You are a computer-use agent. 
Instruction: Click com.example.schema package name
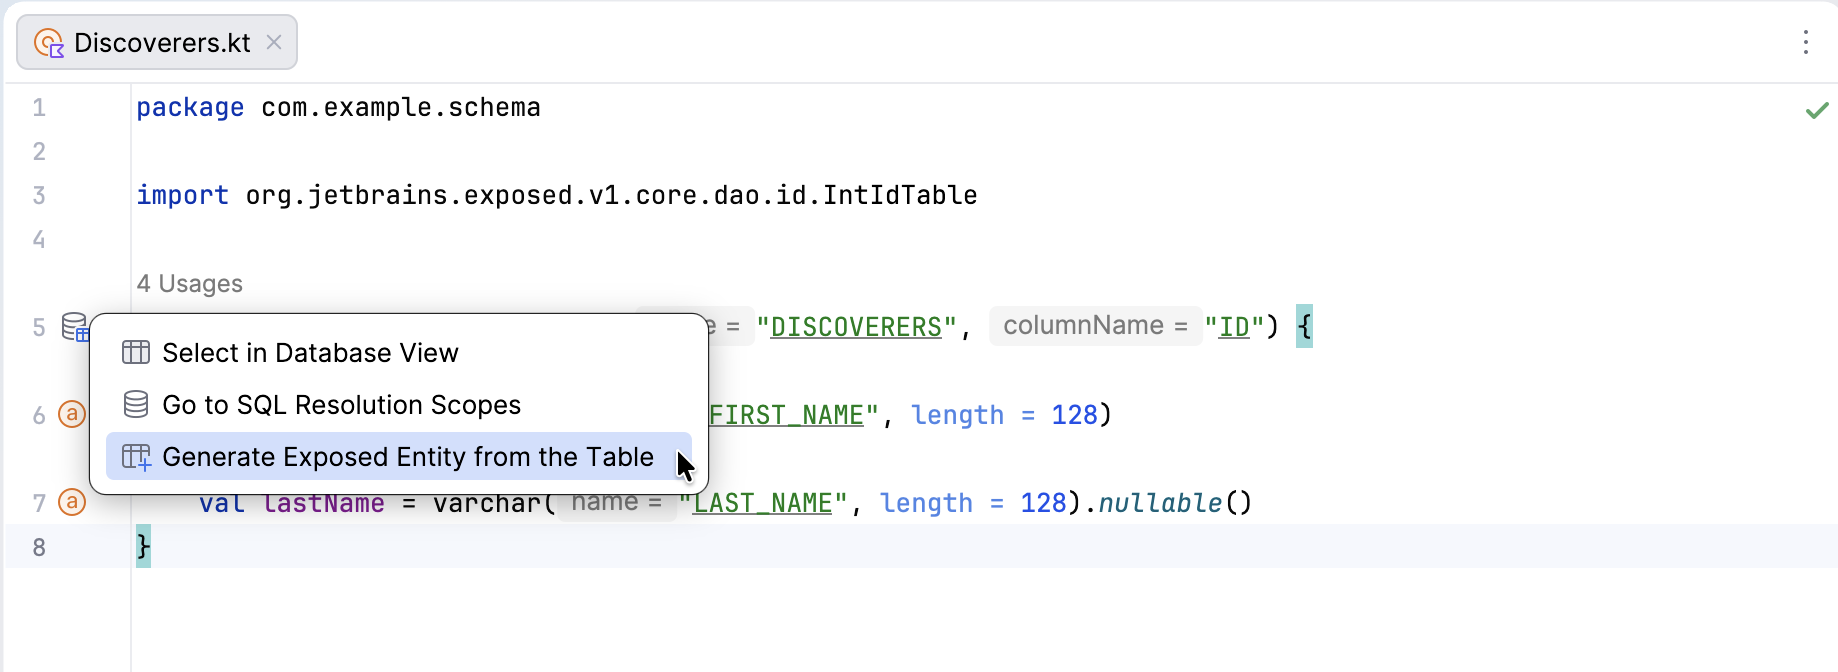click(401, 108)
